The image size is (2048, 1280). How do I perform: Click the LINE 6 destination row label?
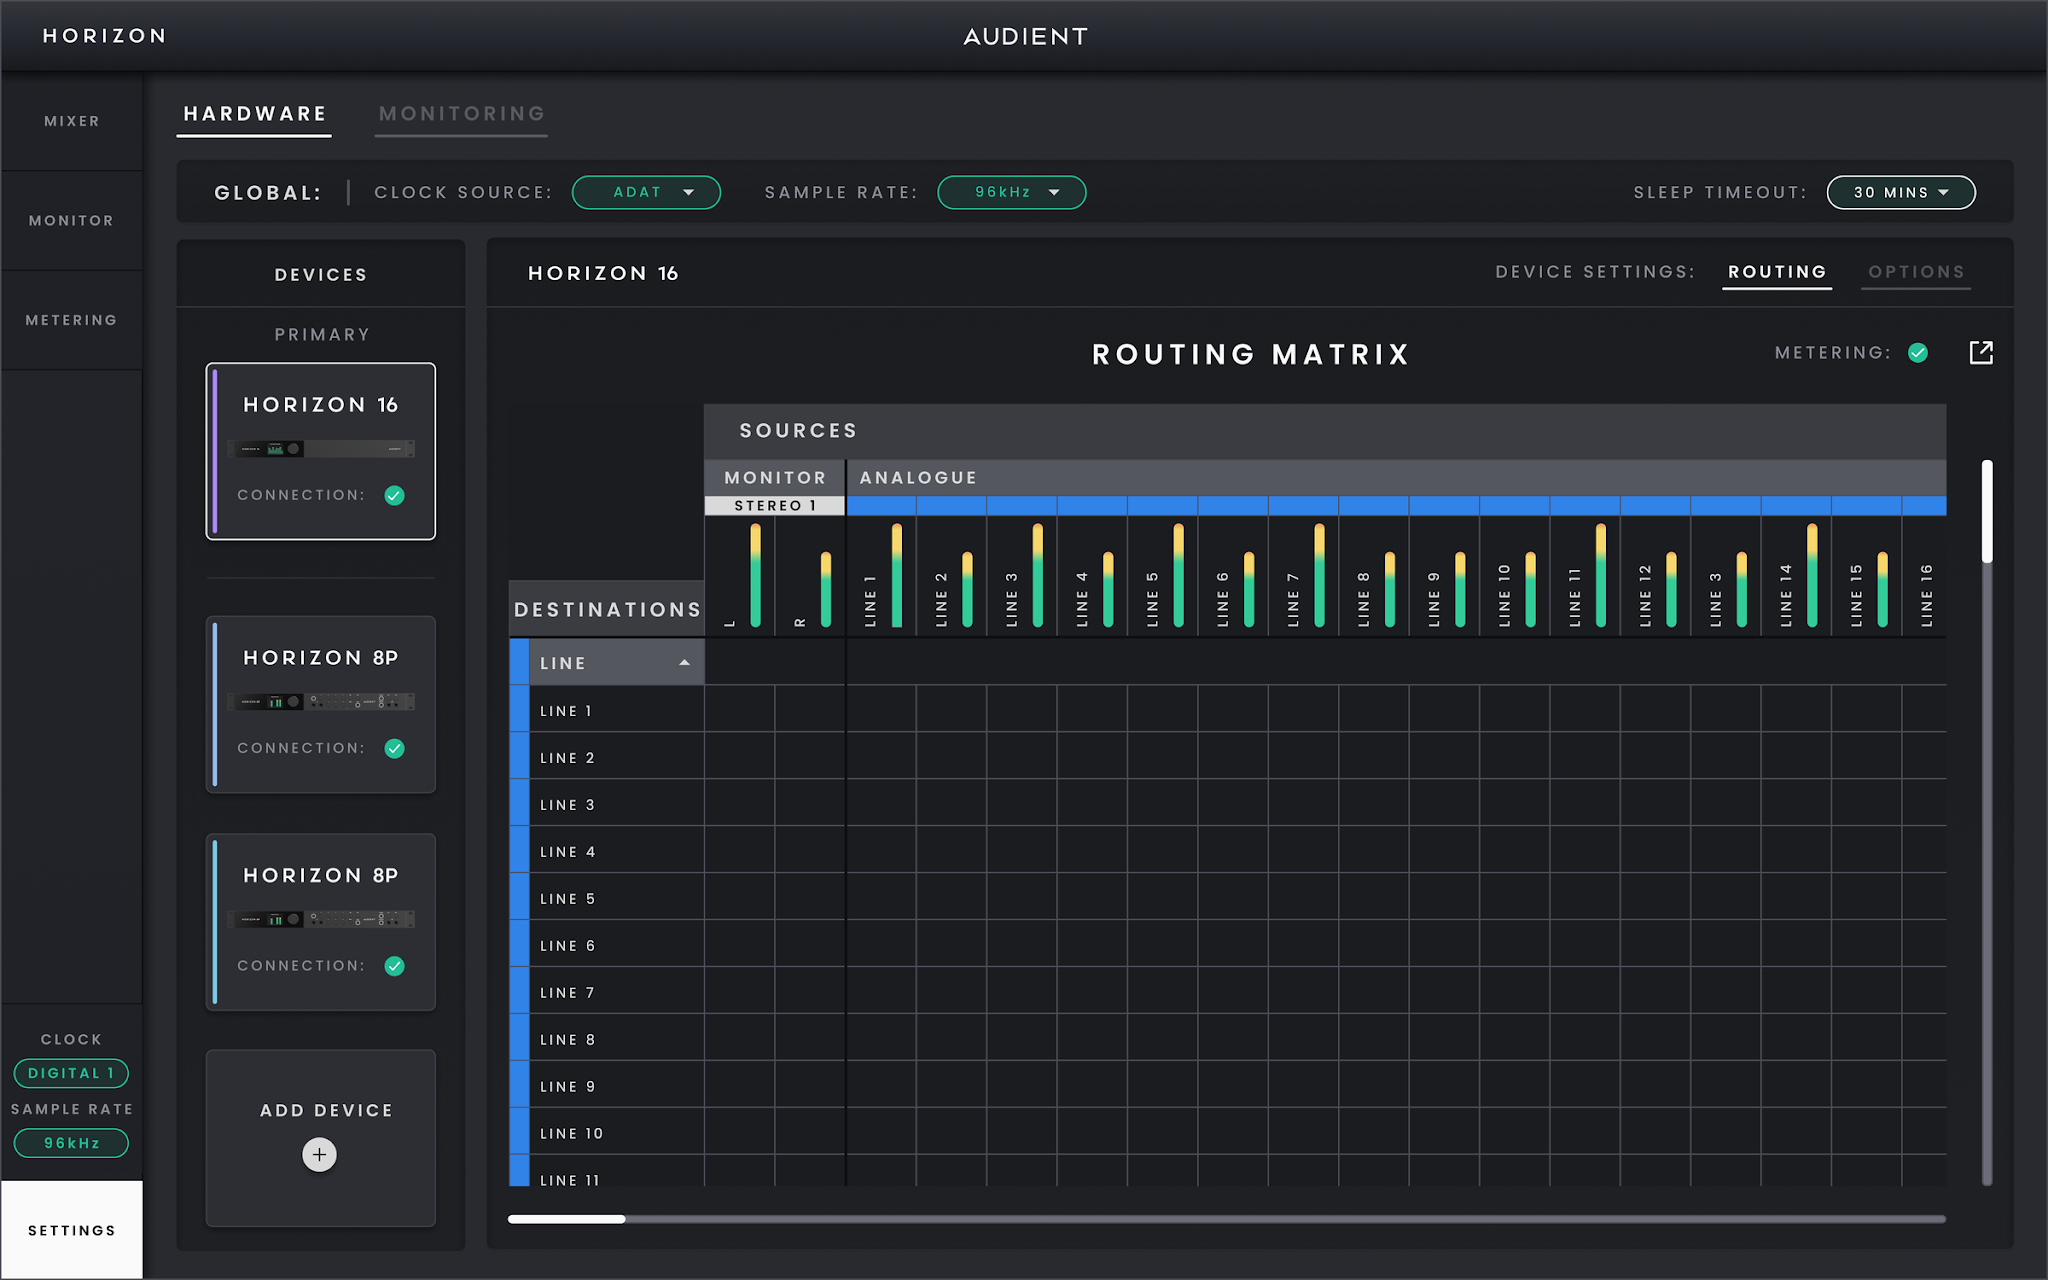[x=567, y=946]
